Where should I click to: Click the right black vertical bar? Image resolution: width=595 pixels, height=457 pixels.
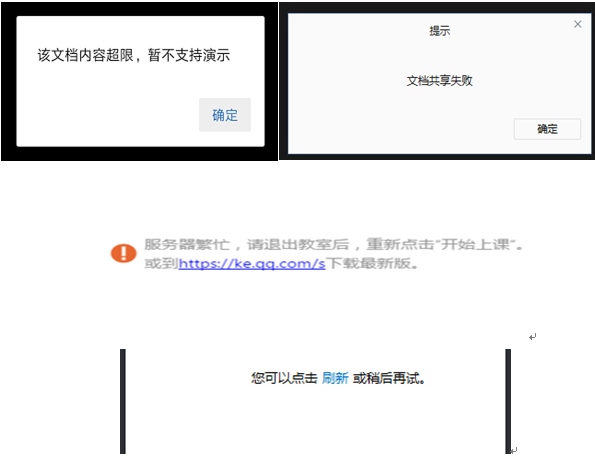pos(508,401)
